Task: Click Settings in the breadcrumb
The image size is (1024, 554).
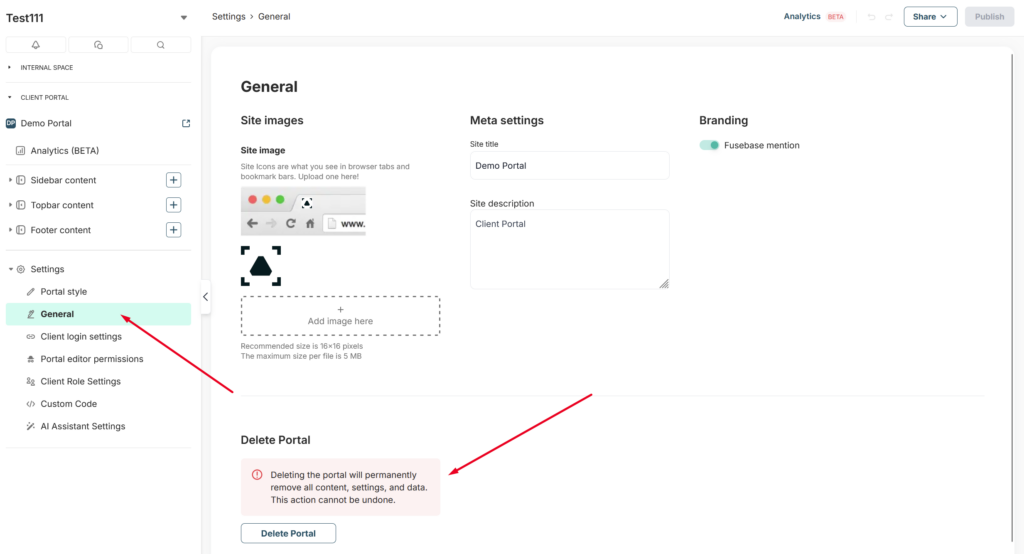Action: (x=229, y=16)
